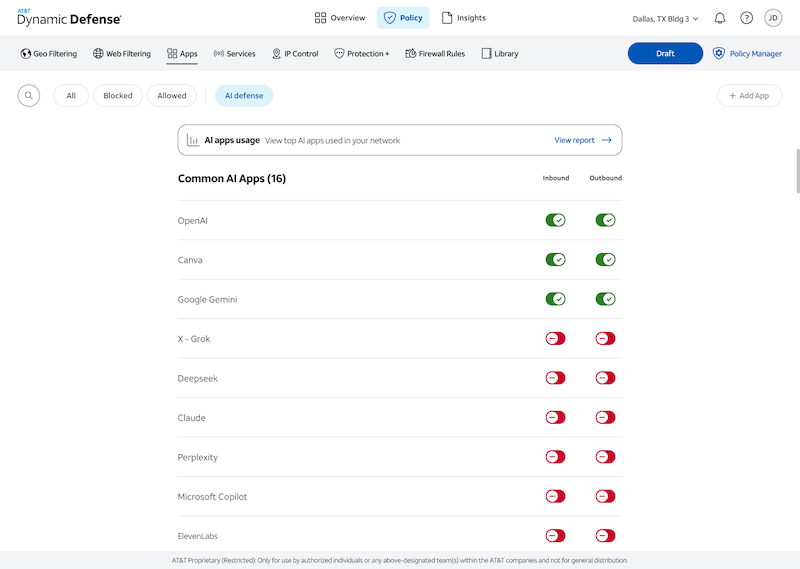Open the Insights tab
800x569 pixels.
(x=463, y=18)
